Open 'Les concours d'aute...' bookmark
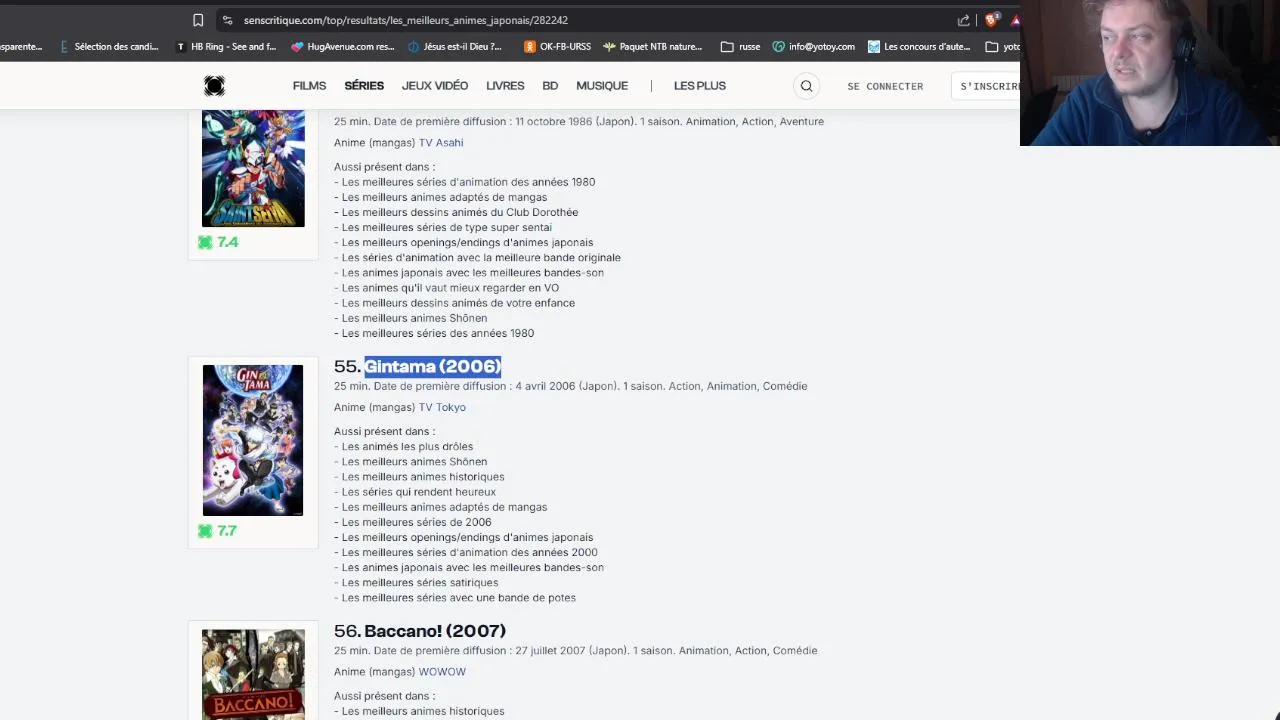Viewport: 1280px width, 720px height. (919, 46)
